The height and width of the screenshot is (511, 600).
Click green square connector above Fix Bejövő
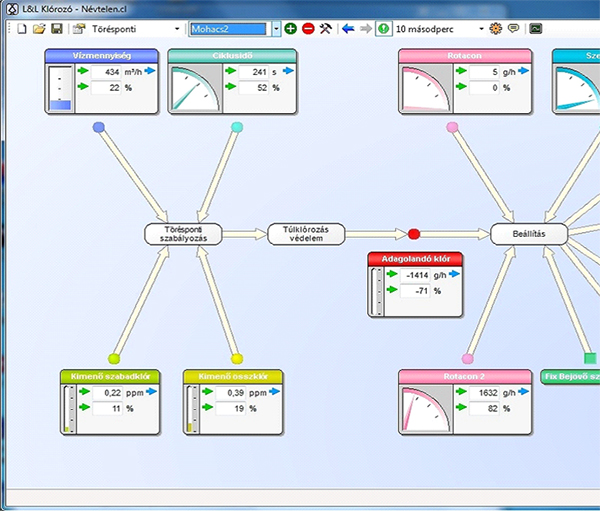coord(590,359)
